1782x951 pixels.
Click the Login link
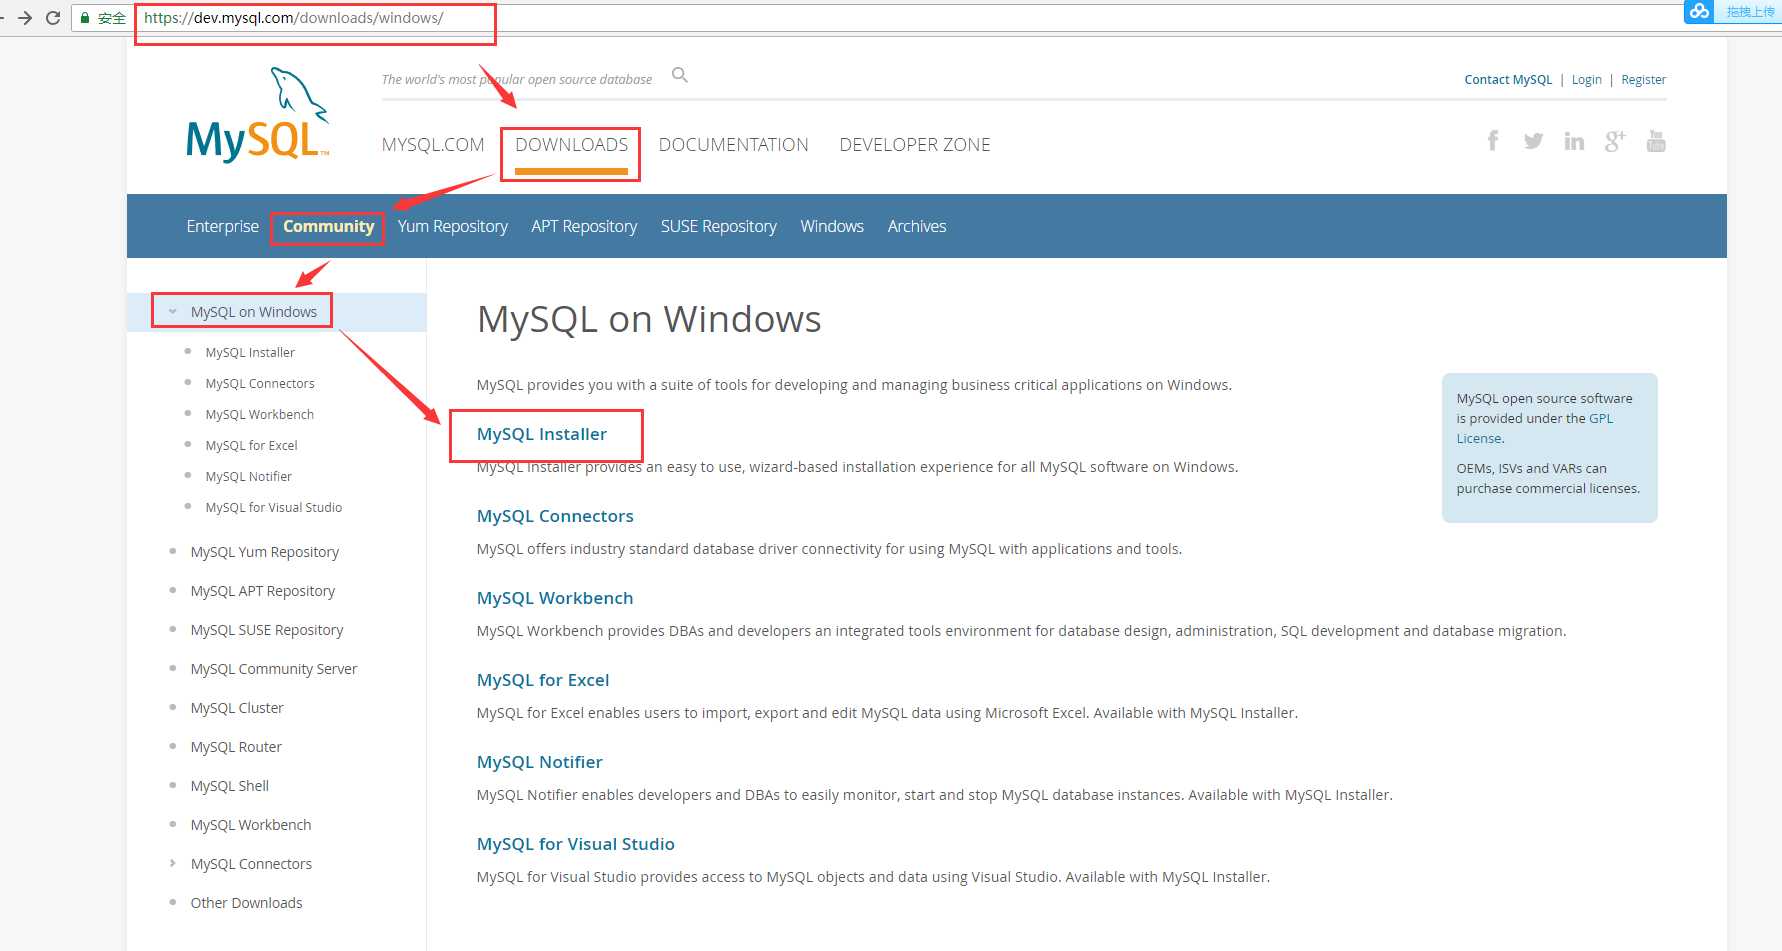[x=1587, y=80]
